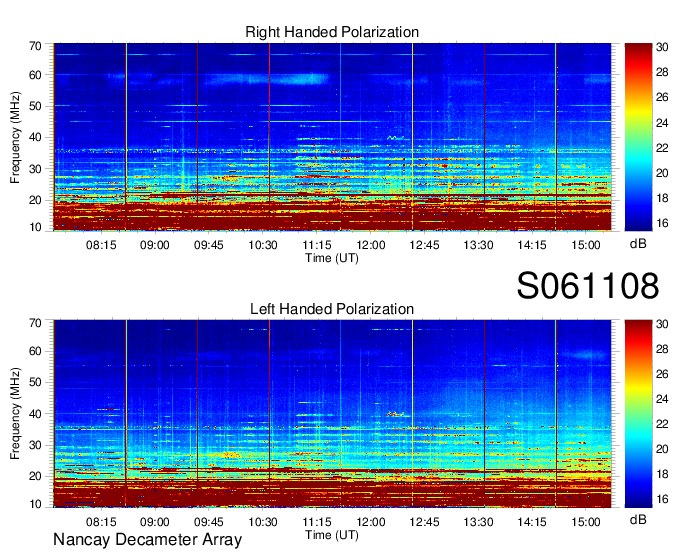This screenshot has width=680, height=552.
Task: Click the upper 'Time (UT)' axis label
Action: tap(332, 258)
